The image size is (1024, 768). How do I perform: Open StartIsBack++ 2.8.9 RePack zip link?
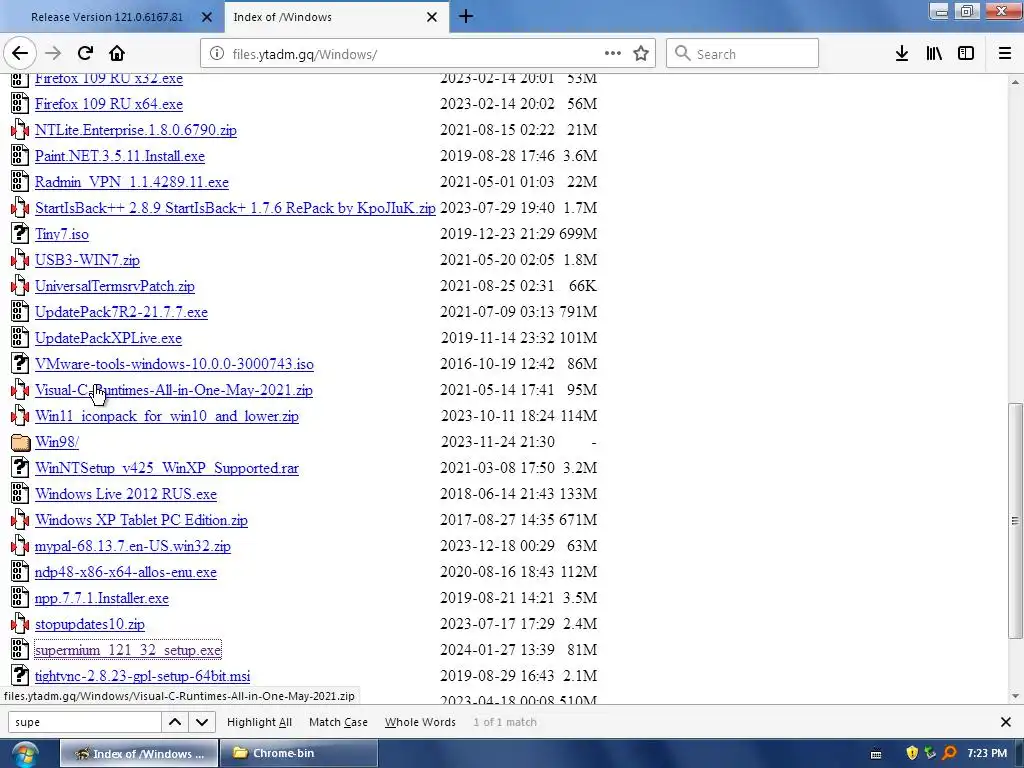[235, 208]
